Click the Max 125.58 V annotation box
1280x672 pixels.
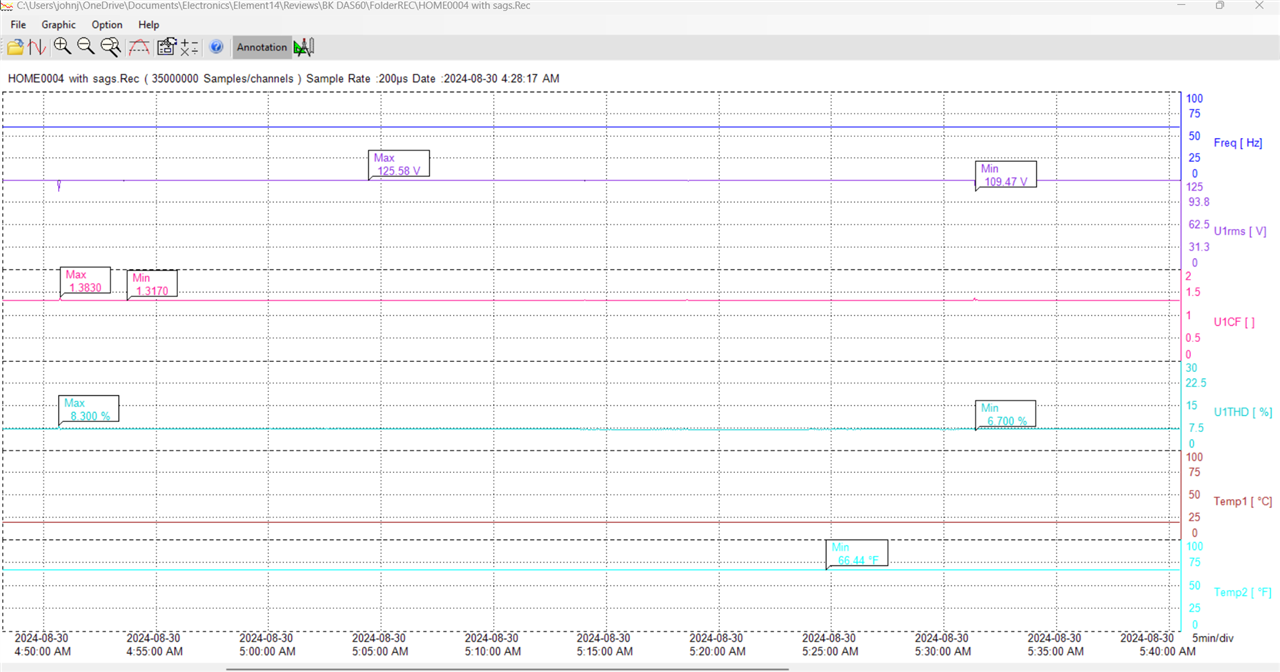[x=399, y=164]
